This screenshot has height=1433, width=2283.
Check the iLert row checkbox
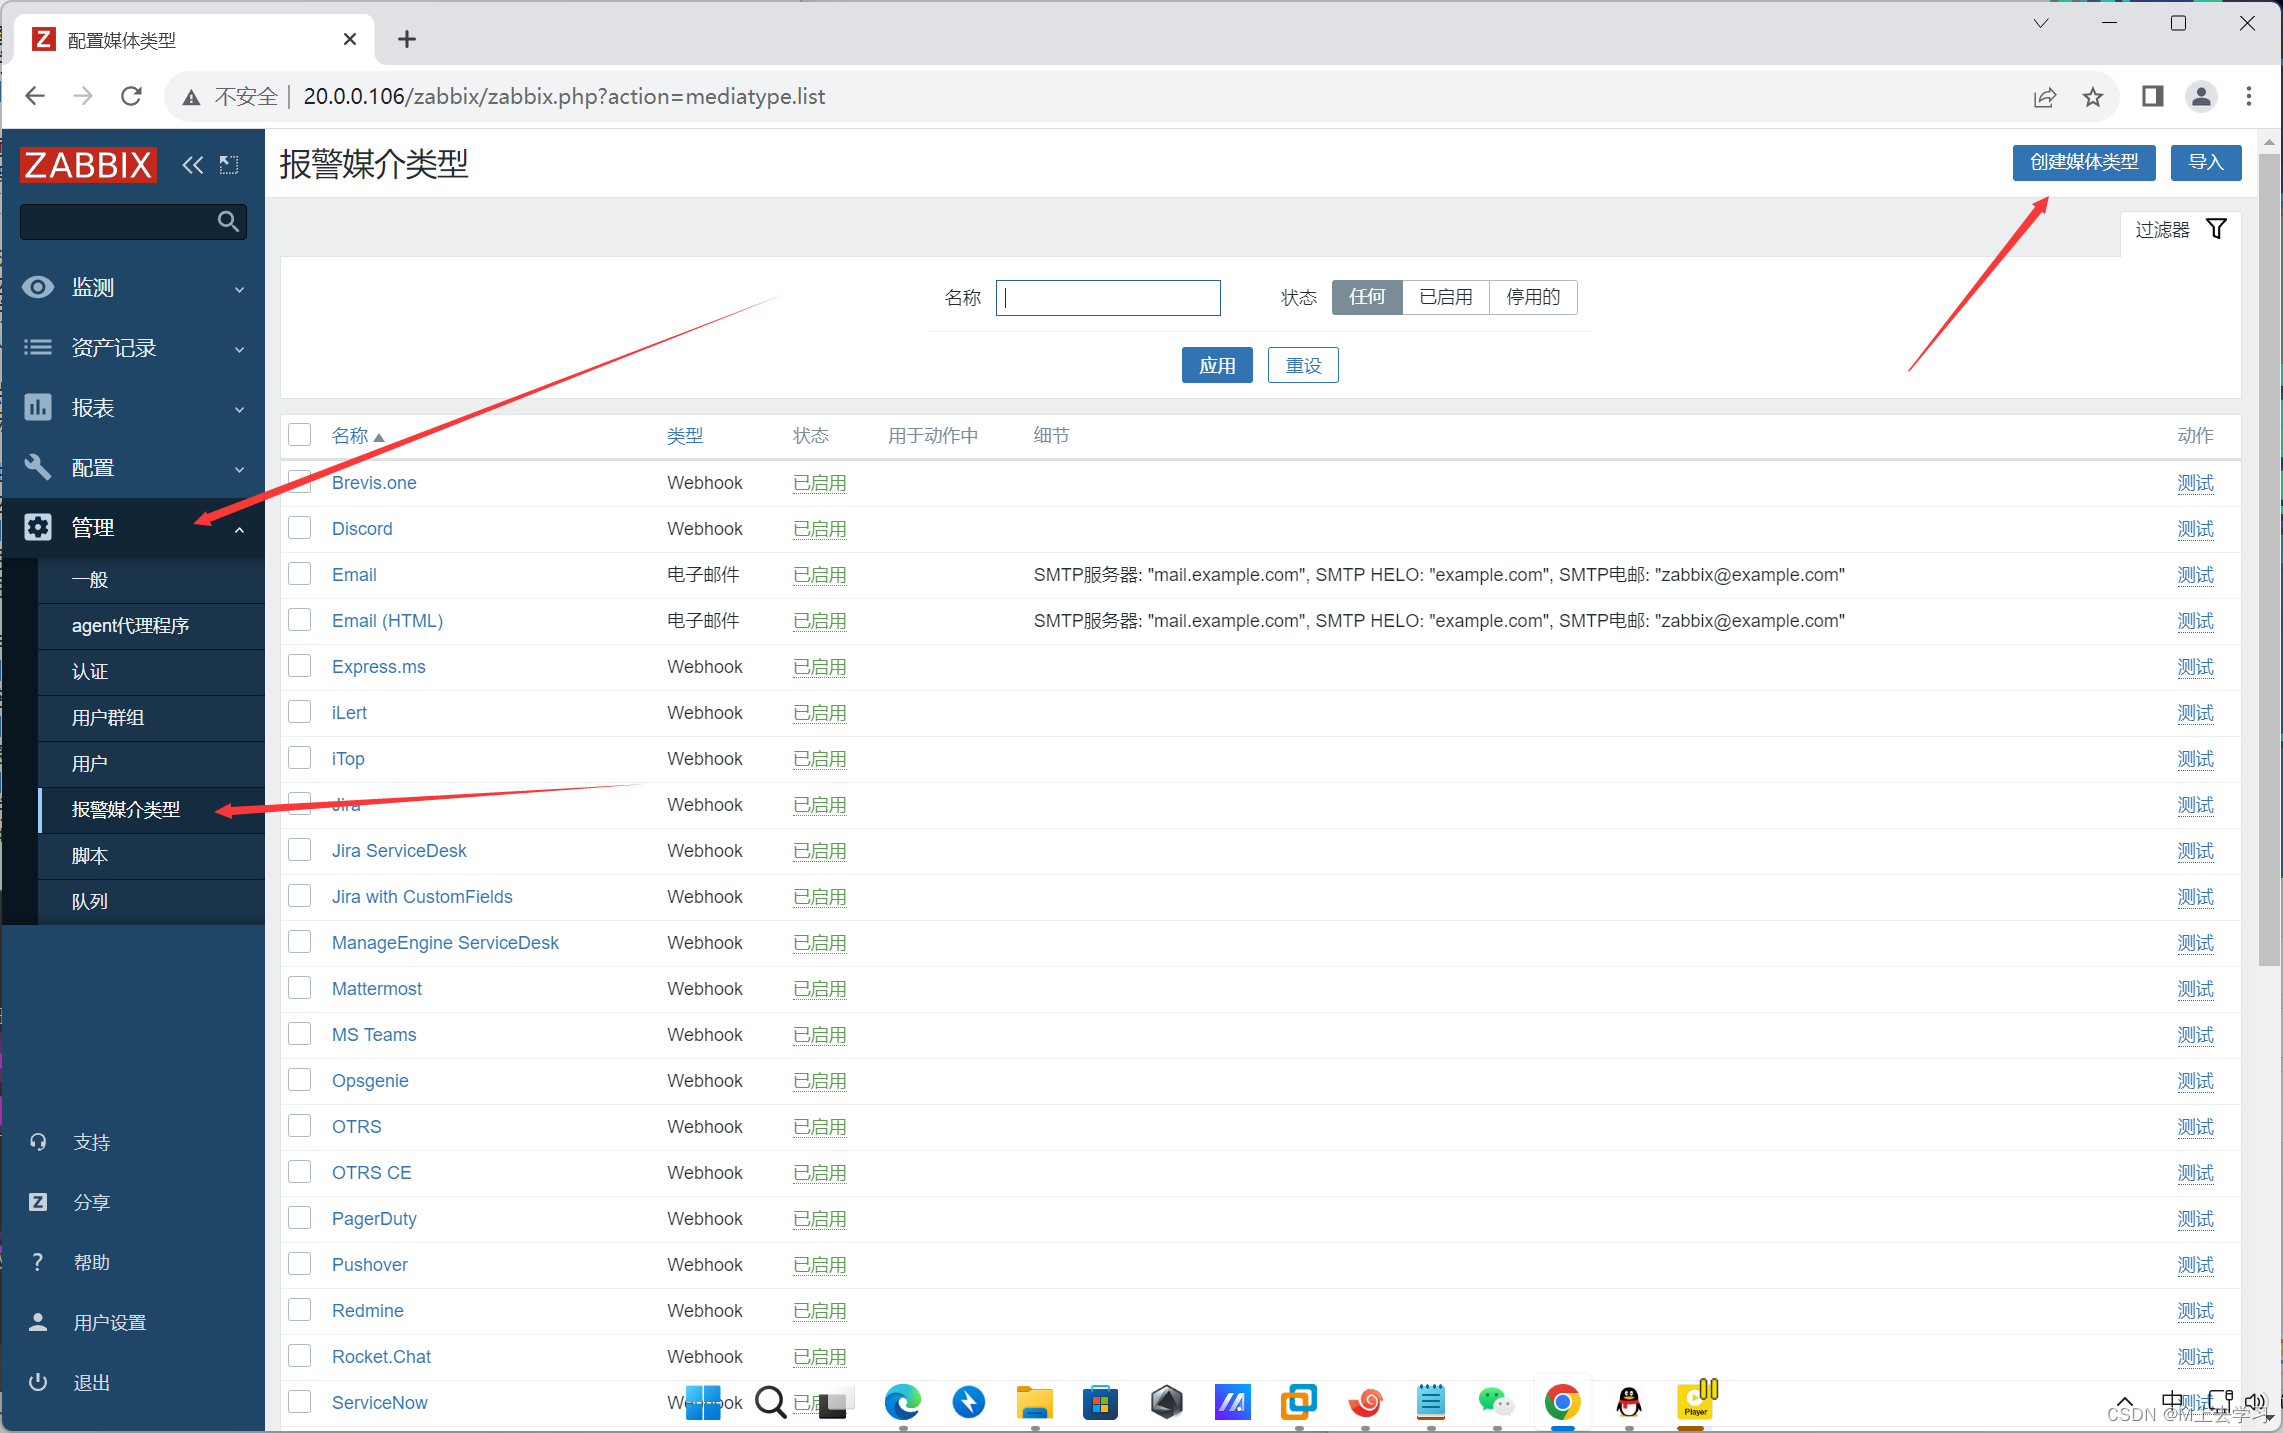click(x=300, y=711)
